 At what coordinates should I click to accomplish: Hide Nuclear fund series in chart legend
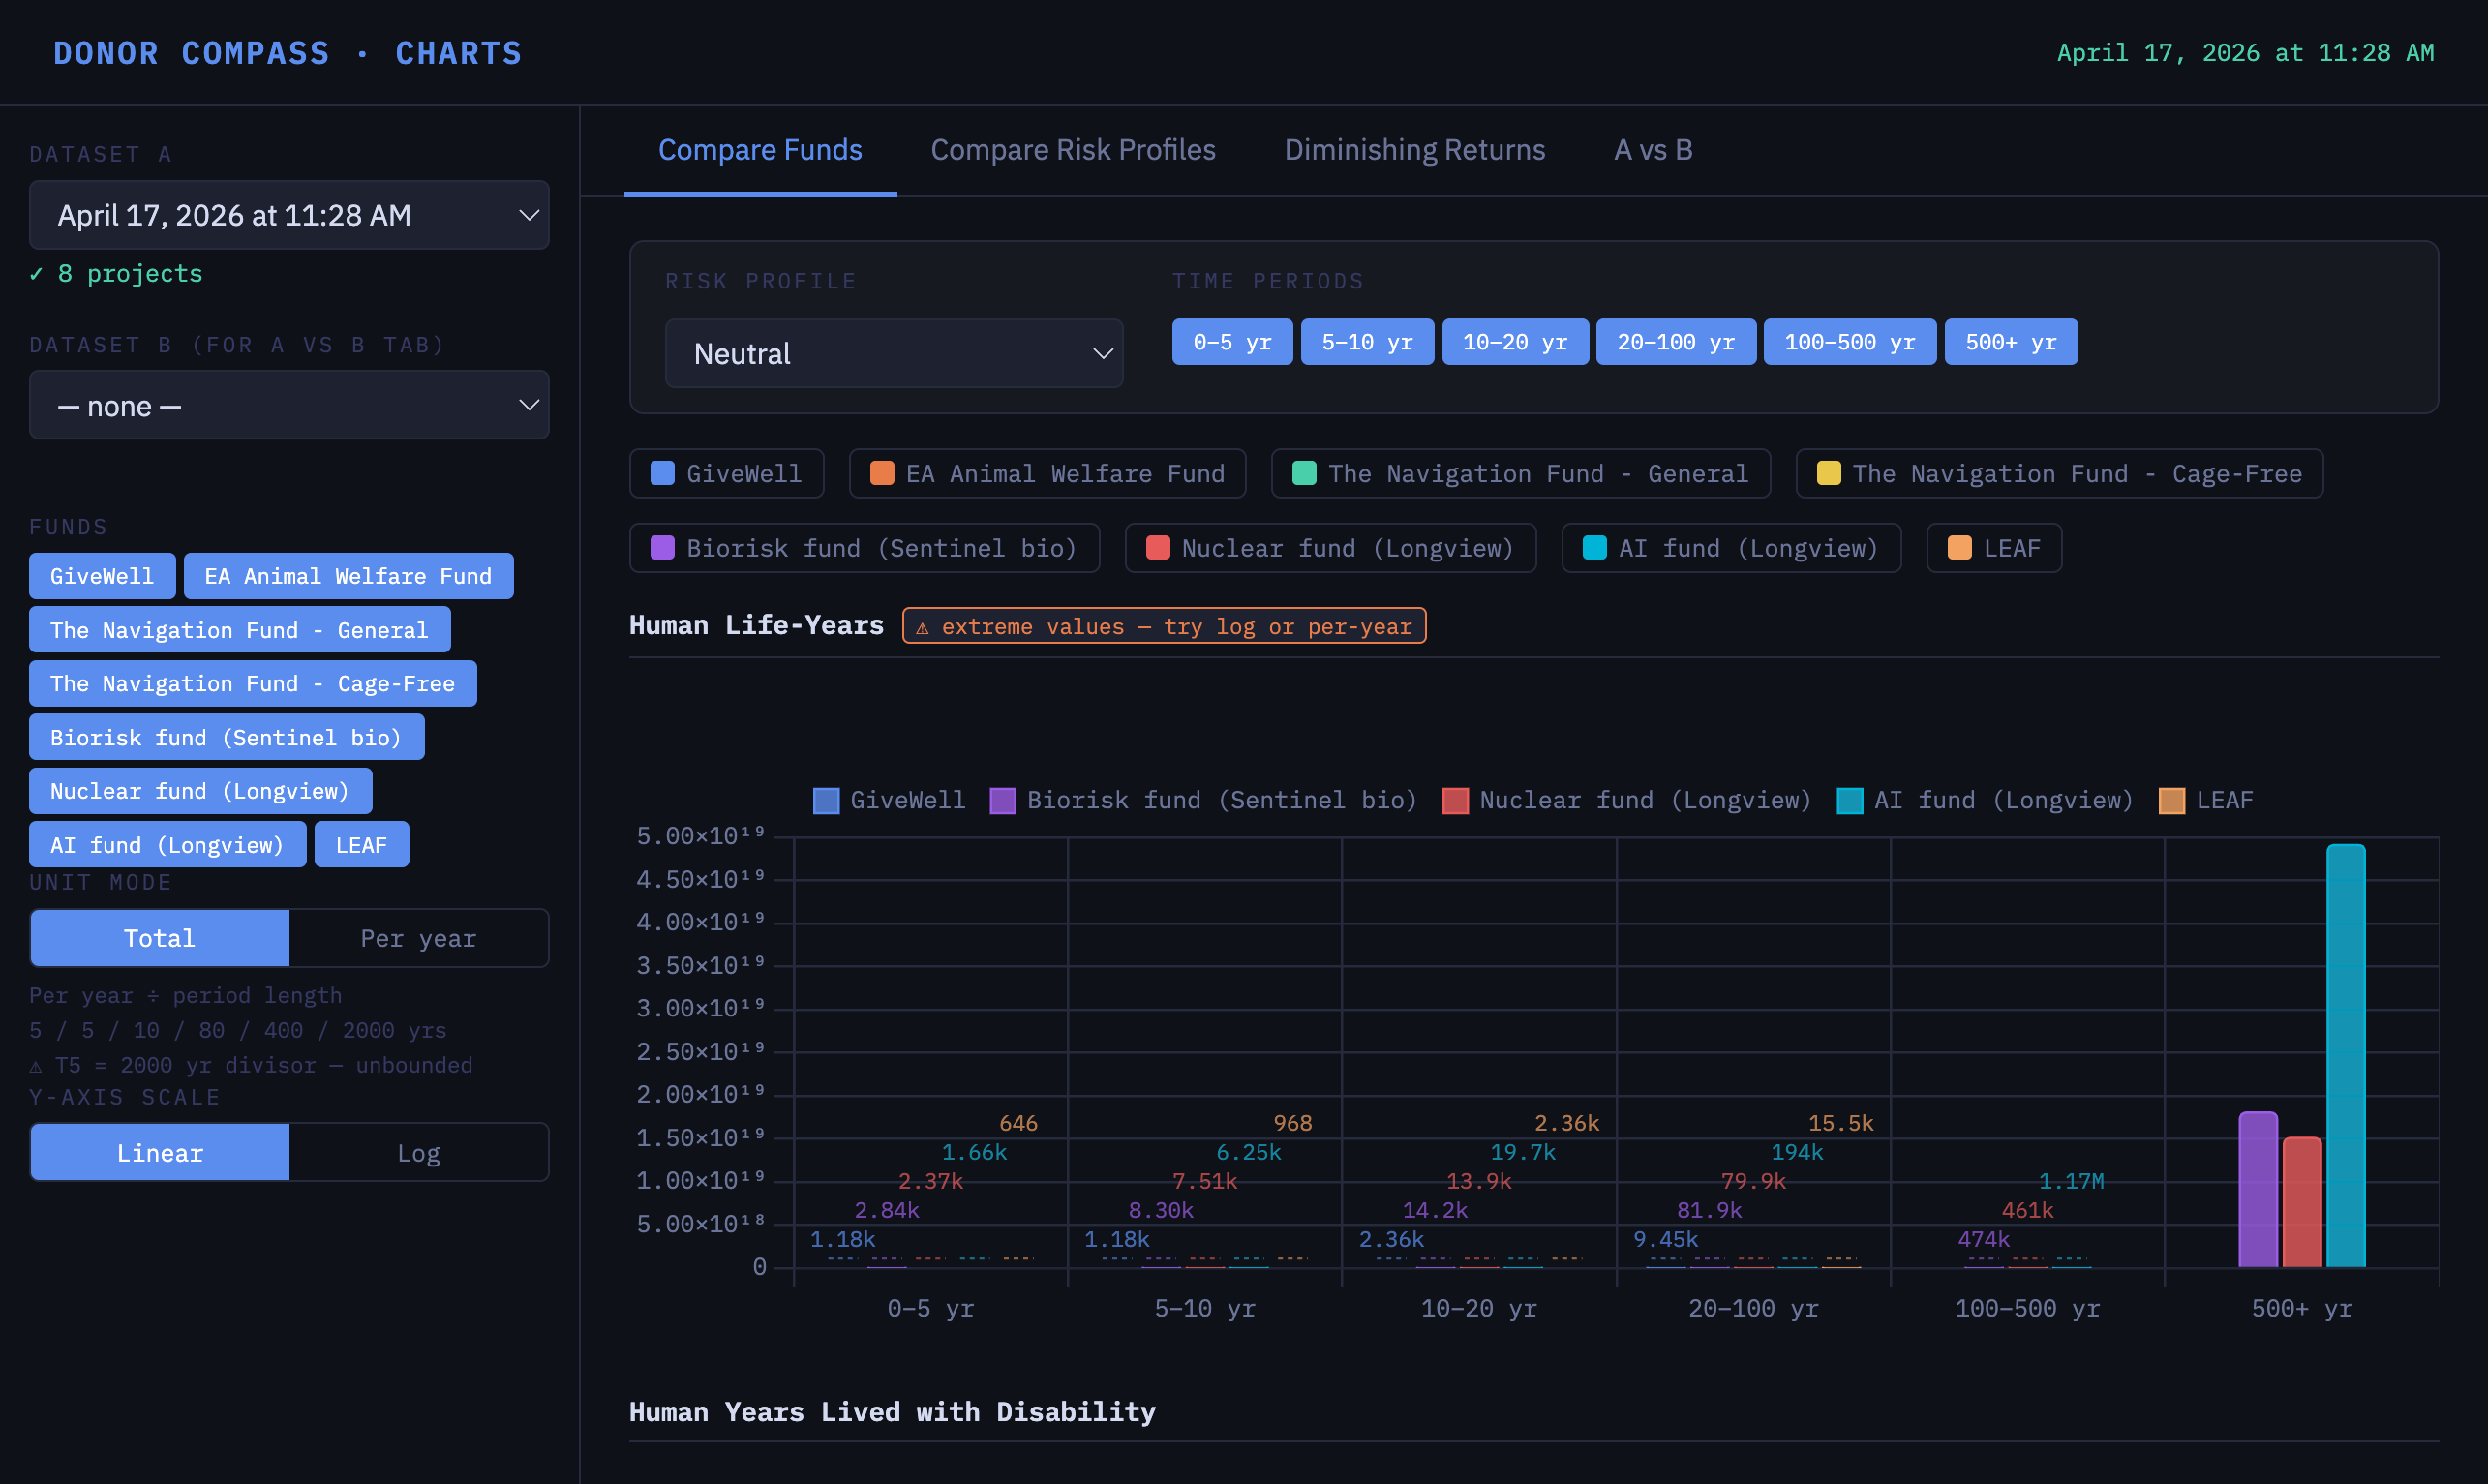click(x=1626, y=800)
